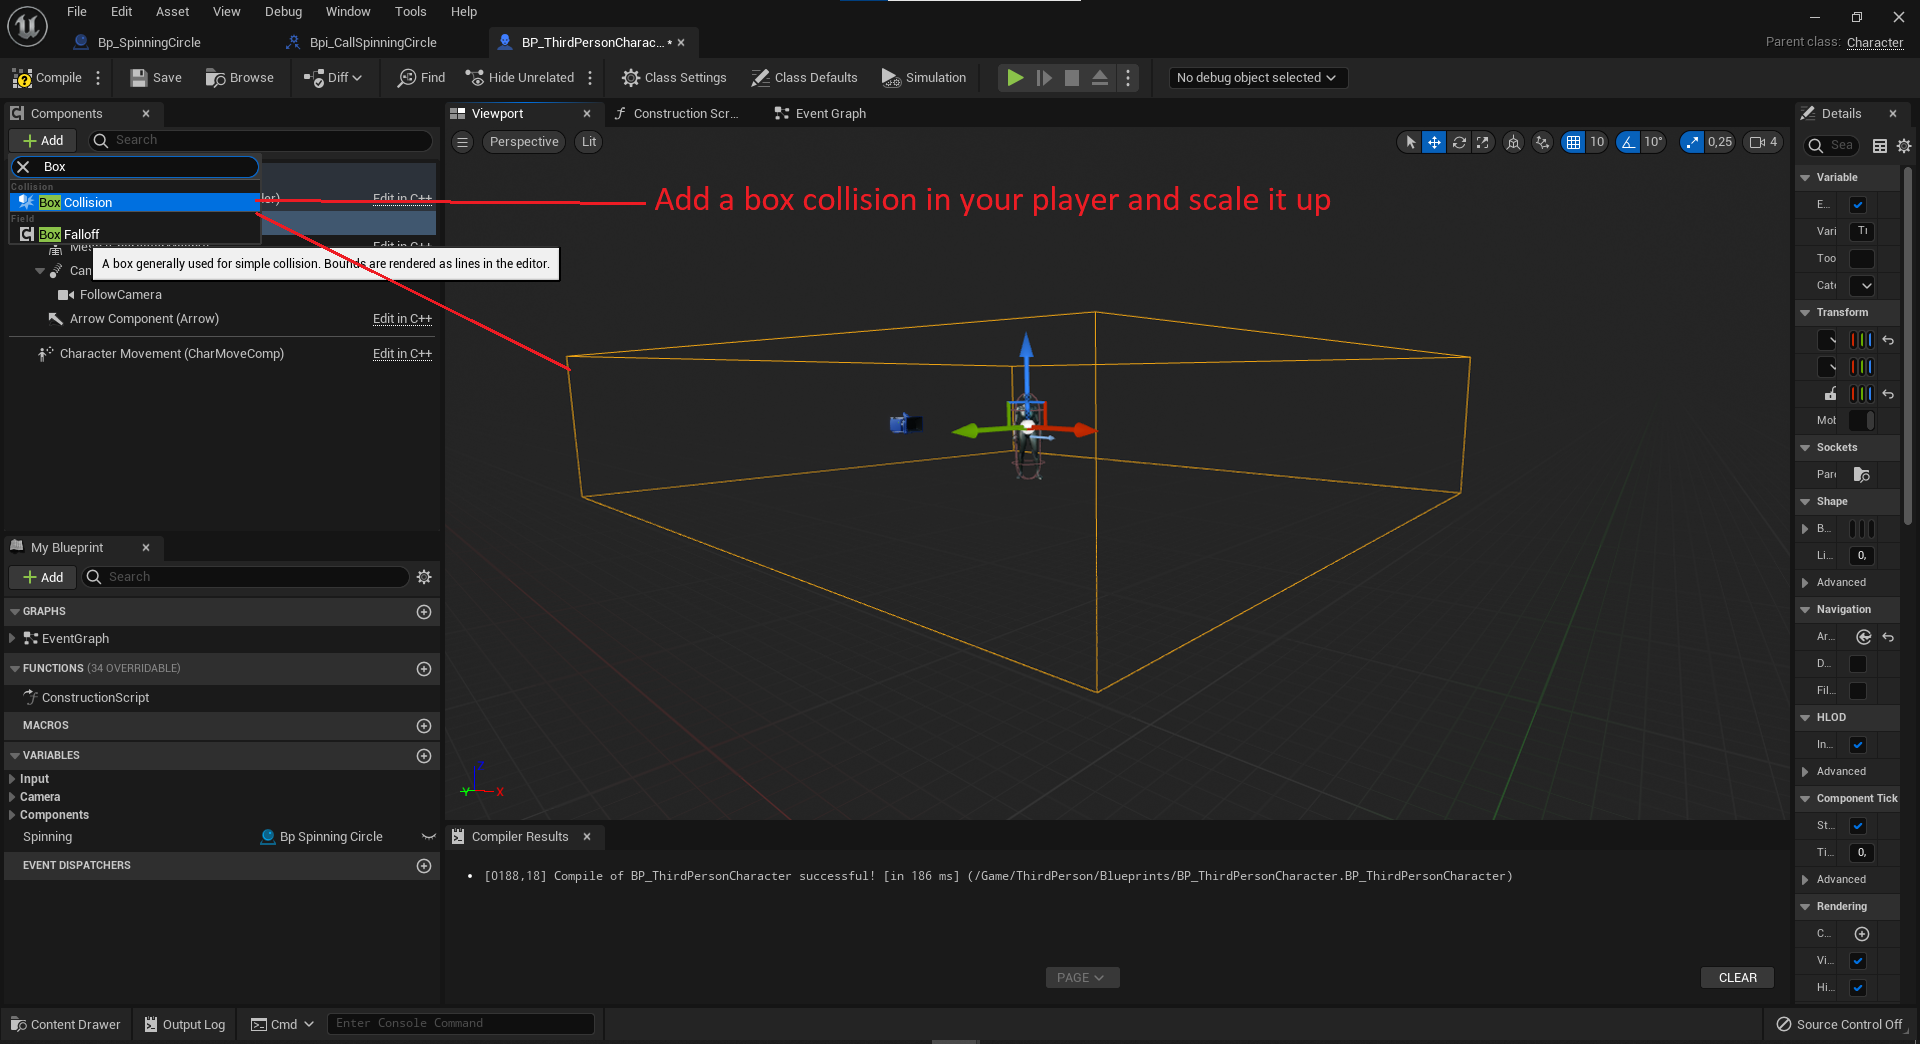Start Simulation mode
Screen dimensions: 1920x1044
[924, 78]
